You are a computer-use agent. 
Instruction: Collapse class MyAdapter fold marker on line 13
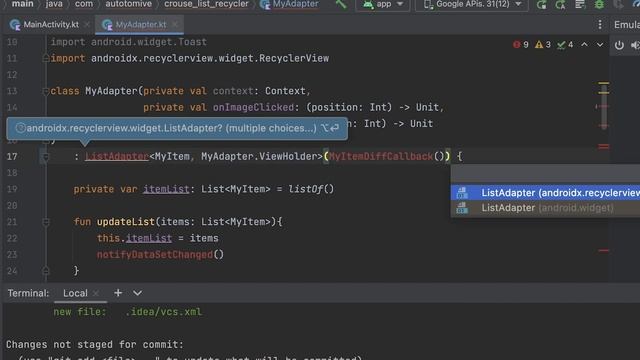pos(46,91)
